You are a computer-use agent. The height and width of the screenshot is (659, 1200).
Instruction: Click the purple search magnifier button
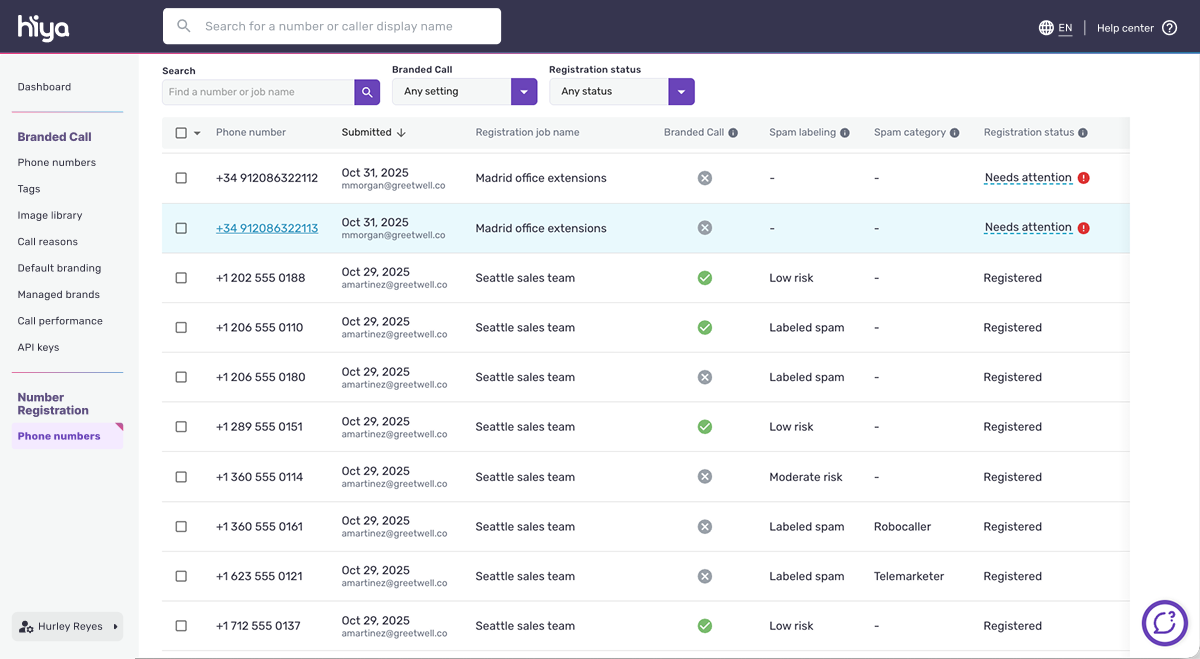367,92
